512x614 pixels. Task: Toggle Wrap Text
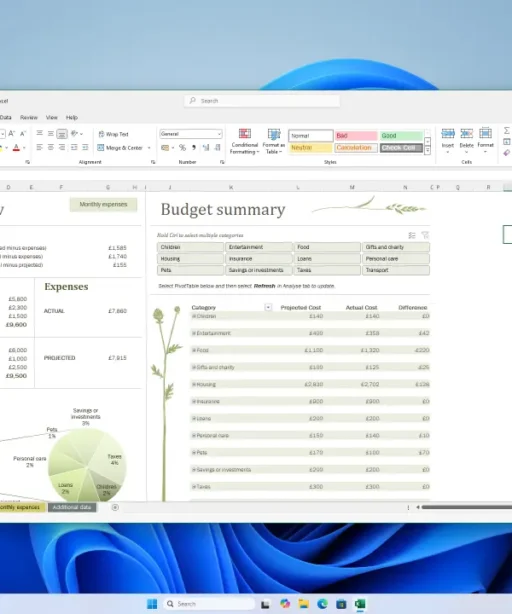113,134
